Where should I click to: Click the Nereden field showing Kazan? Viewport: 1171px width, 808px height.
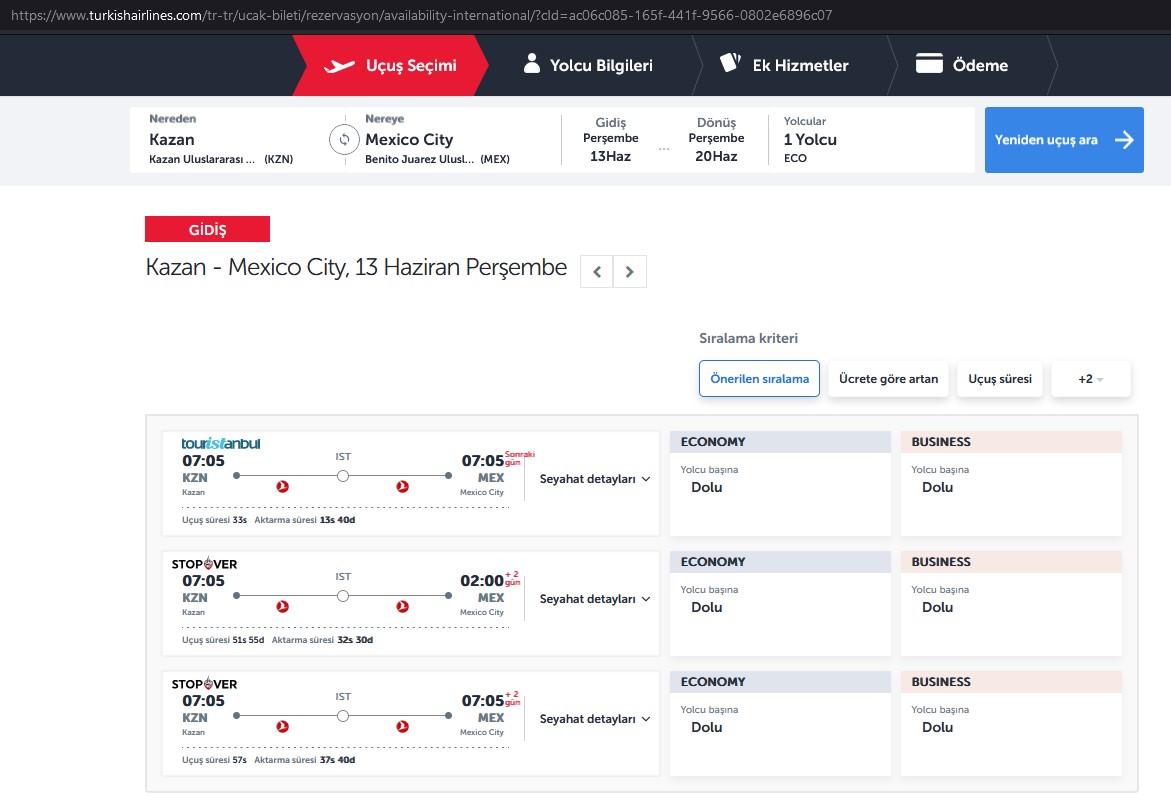pyautogui.click(x=227, y=140)
